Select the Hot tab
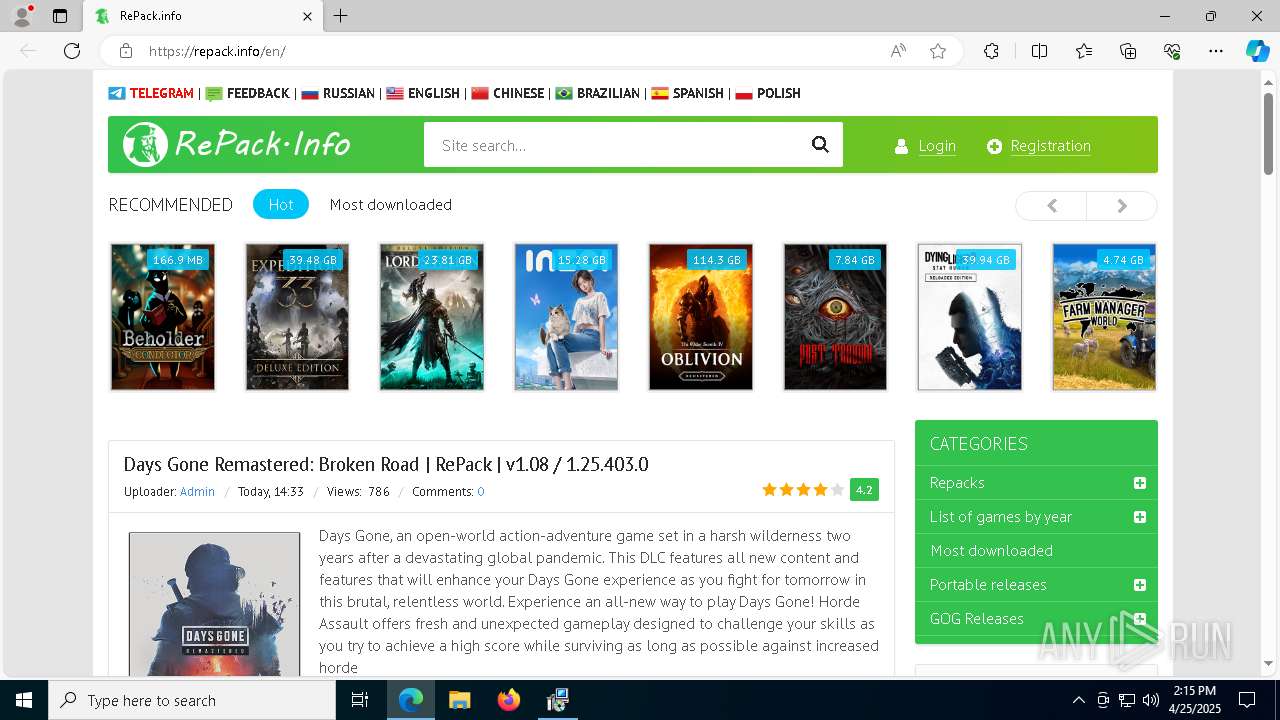The height and width of the screenshot is (720, 1280). click(x=281, y=204)
